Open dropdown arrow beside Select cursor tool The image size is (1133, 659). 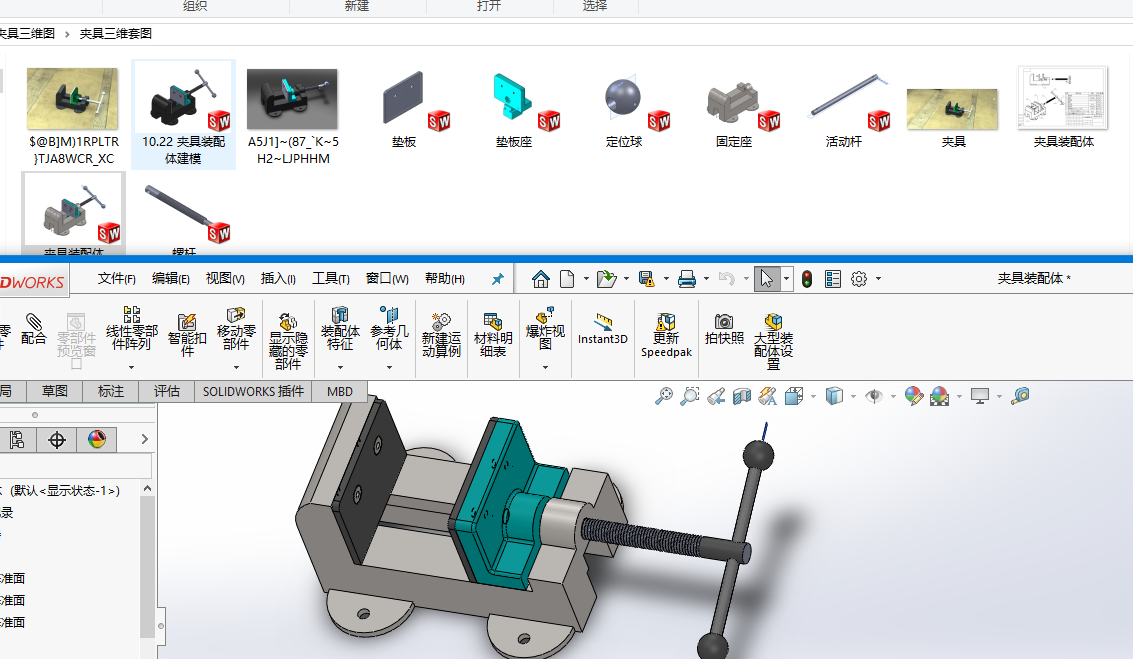coord(786,279)
